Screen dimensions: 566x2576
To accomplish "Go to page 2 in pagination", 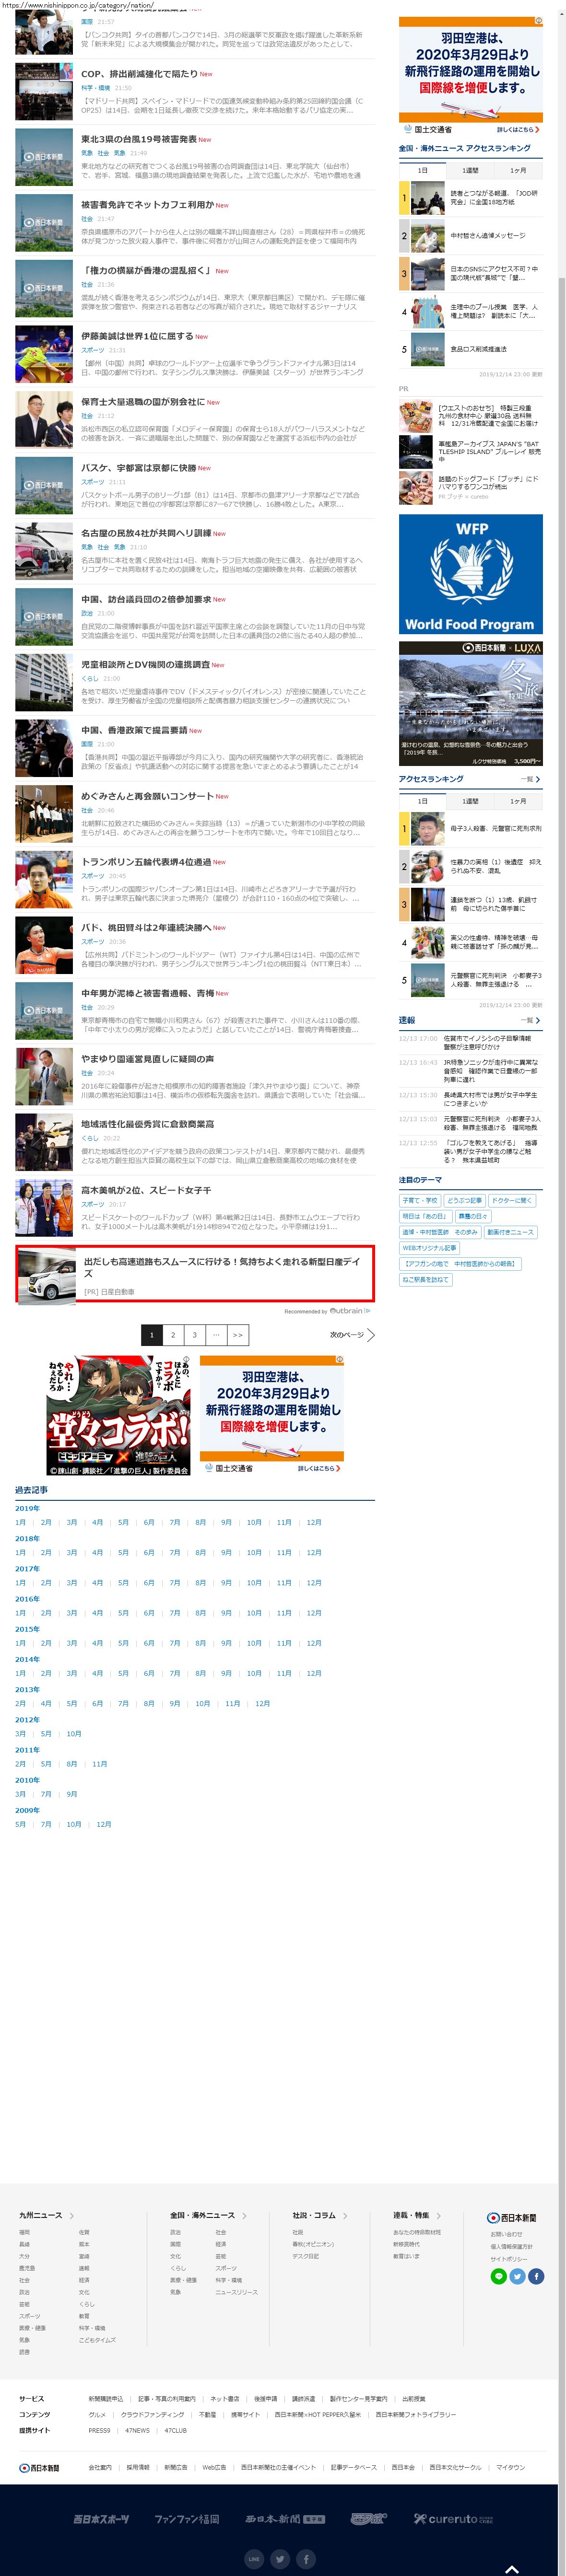I will coord(173,1334).
